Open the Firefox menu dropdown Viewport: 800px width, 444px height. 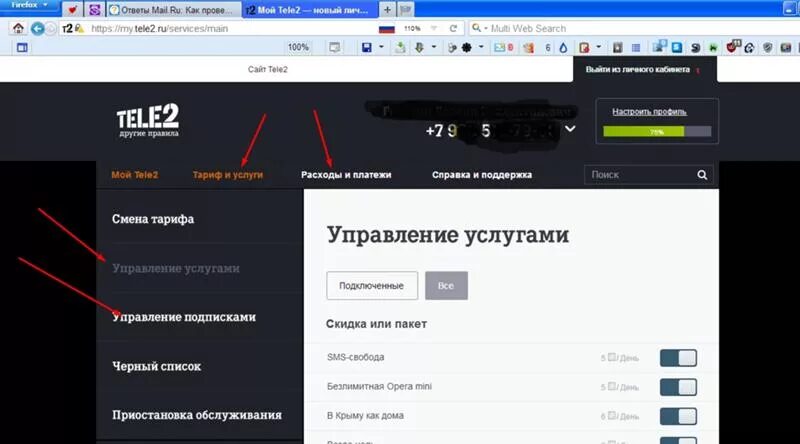tap(30, 5)
